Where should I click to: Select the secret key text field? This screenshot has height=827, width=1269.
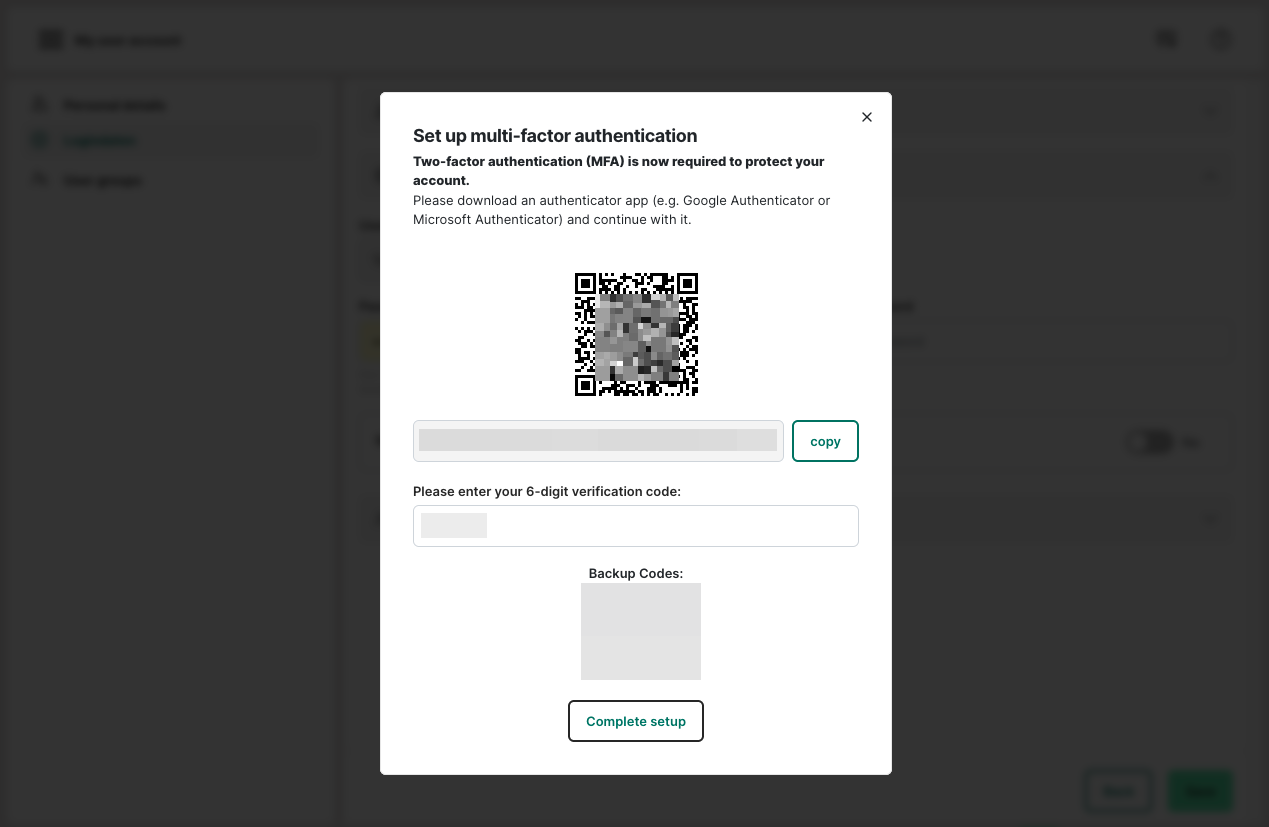point(598,441)
